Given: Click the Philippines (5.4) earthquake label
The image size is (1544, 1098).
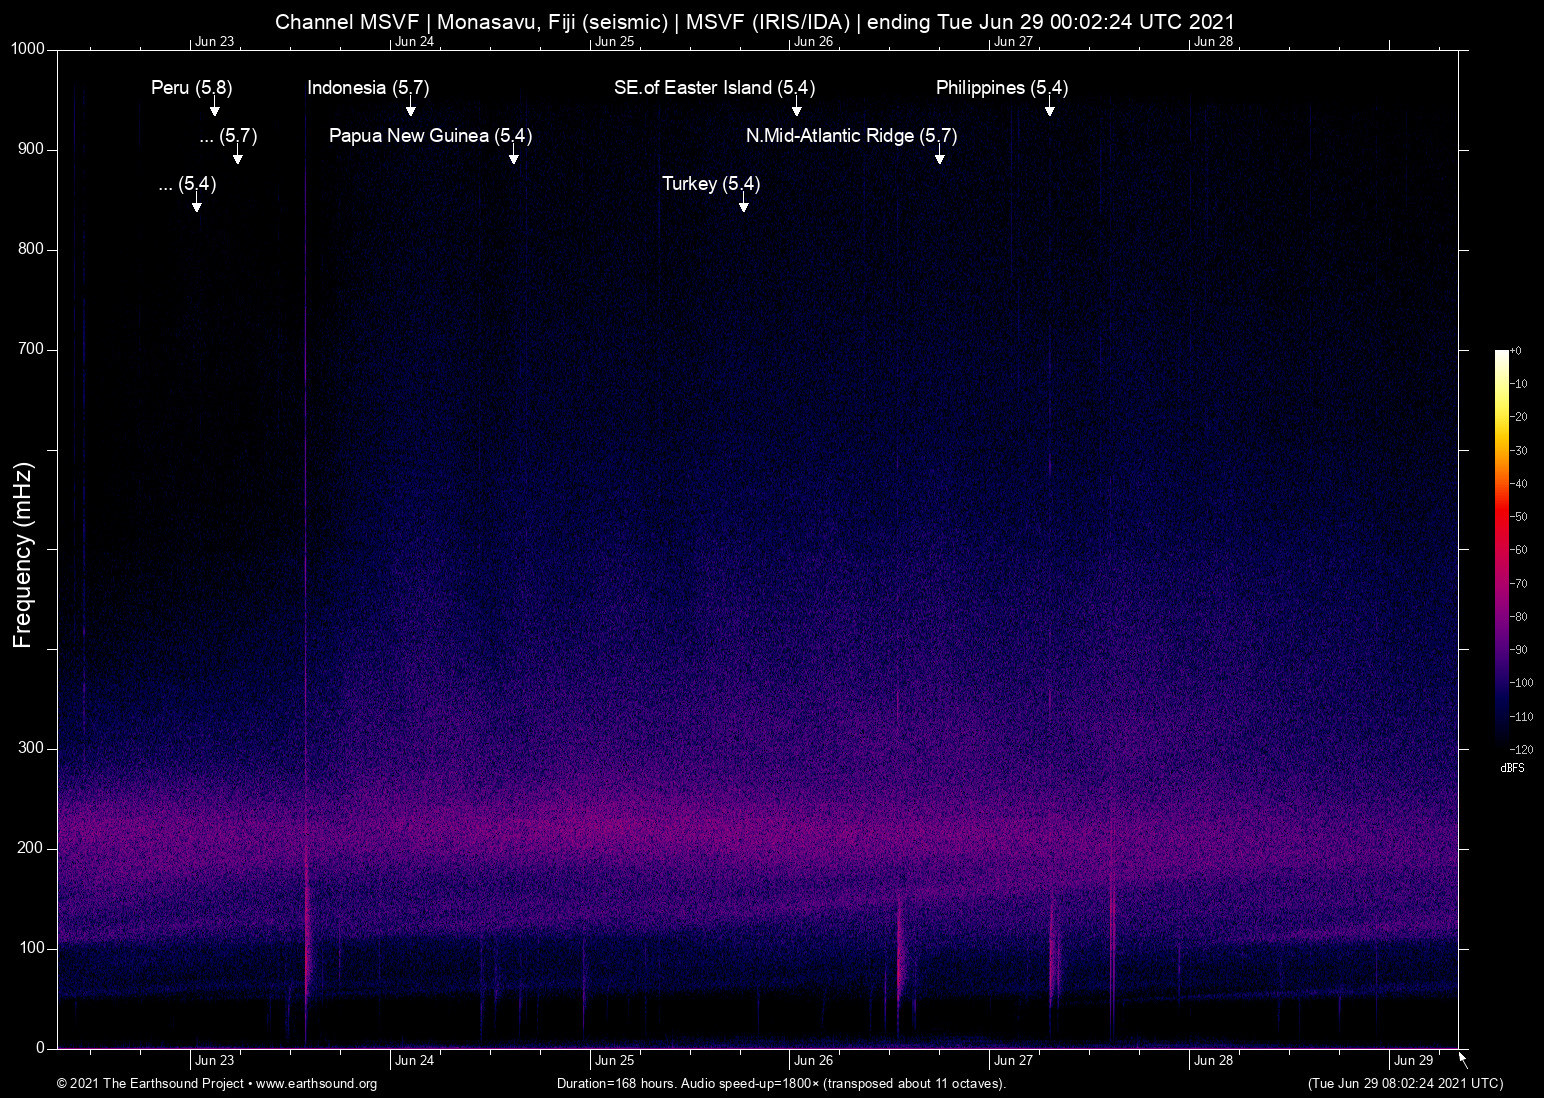Looking at the screenshot, I should click(1001, 88).
